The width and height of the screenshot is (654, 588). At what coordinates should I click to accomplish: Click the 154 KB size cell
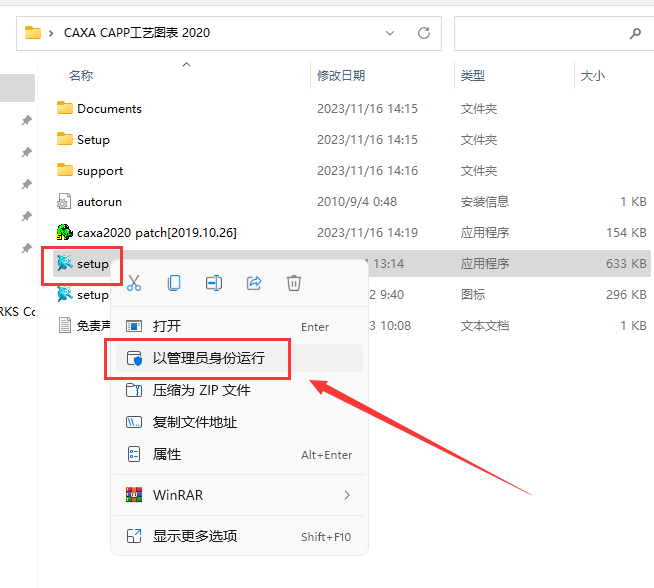pos(626,233)
